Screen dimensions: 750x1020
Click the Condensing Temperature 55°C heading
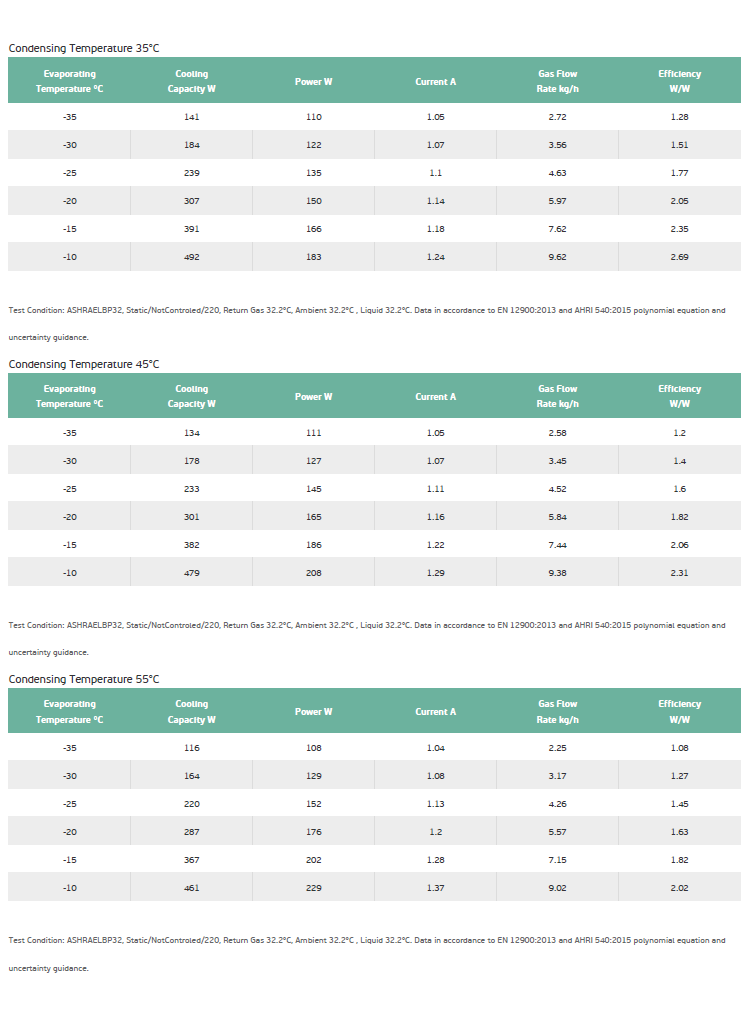click(x=84, y=679)
